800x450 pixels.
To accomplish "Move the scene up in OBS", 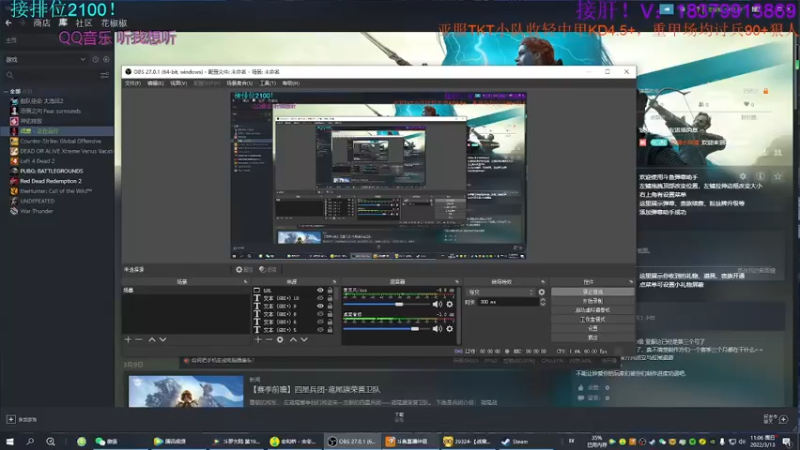I will click(x=152, y=339).
